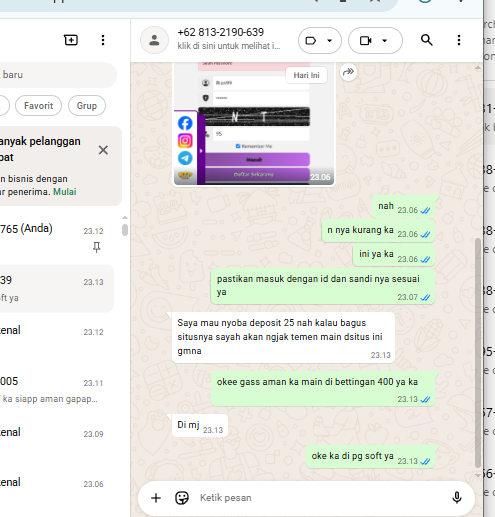Image resolution: width=495 pixels, height=517 pixels.
Task: Click the Telegram icon in the screenshot image
Action: point(185,158)
